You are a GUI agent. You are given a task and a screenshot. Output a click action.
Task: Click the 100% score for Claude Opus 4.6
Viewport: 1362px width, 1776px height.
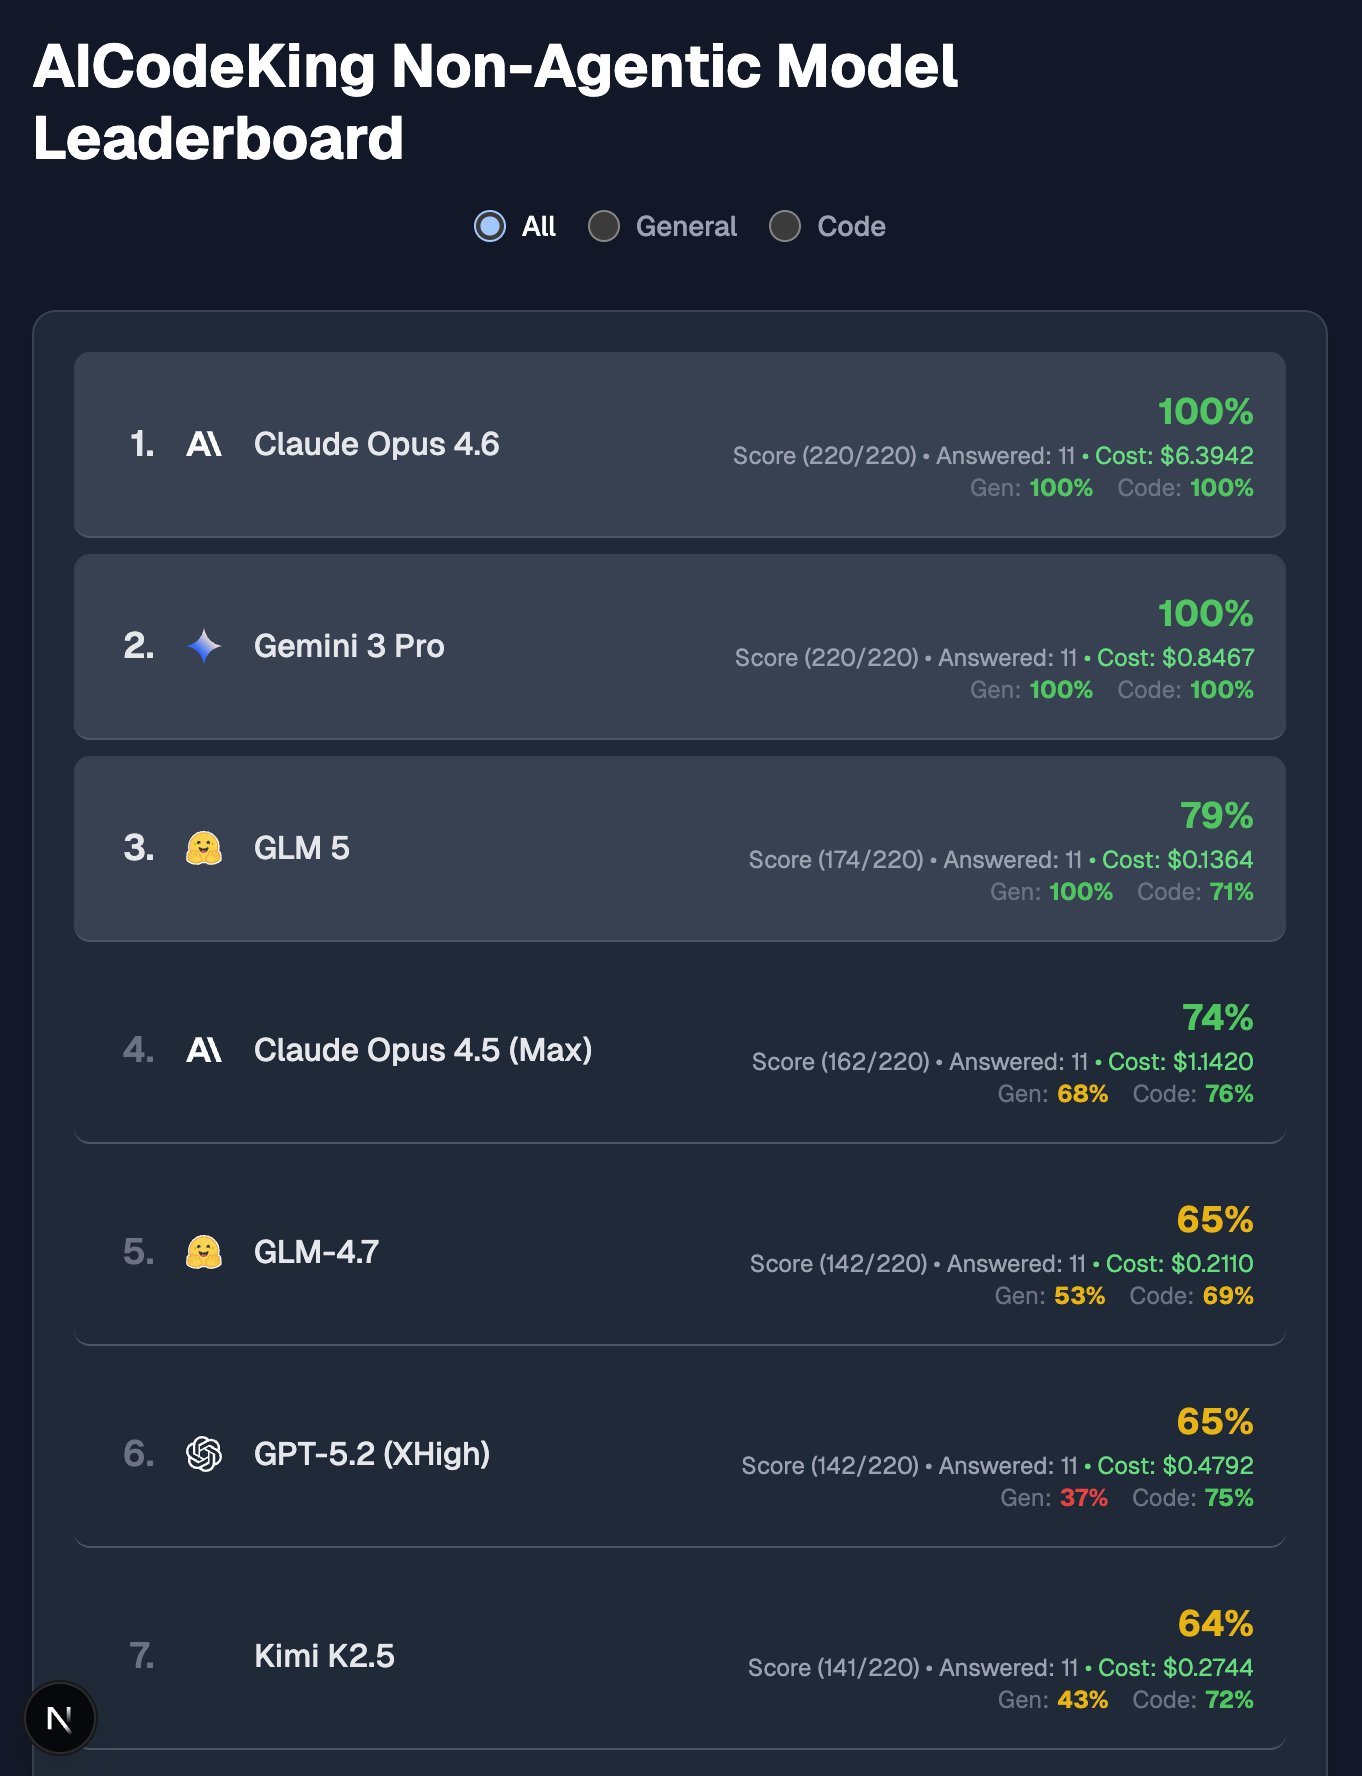pos(1205,411)
